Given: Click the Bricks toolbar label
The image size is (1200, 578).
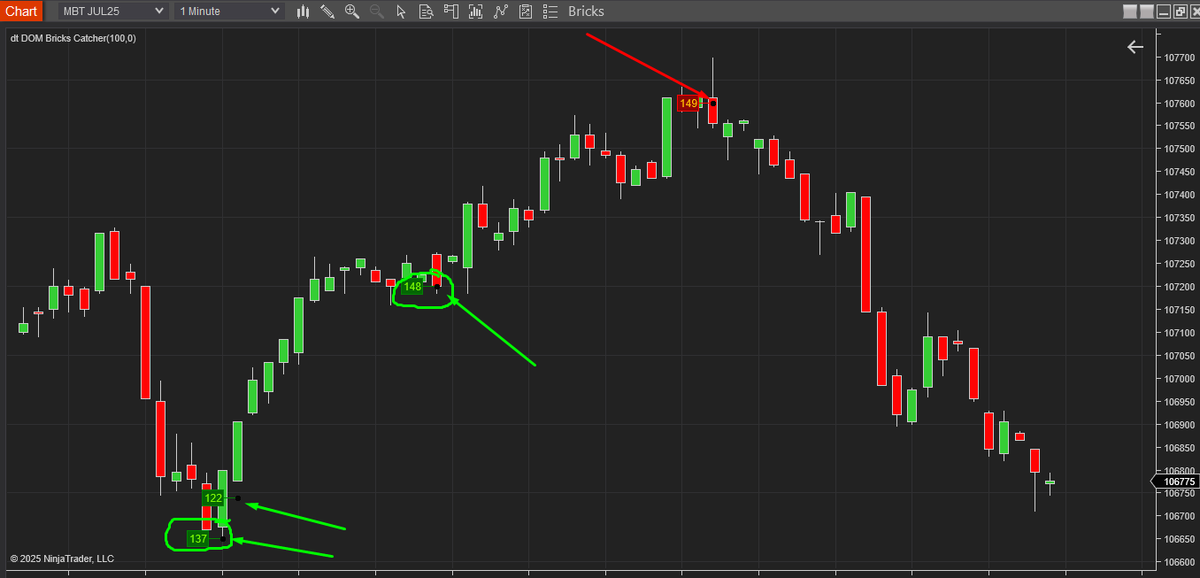Looking at the screenshot, I should (x=586, y=12).
